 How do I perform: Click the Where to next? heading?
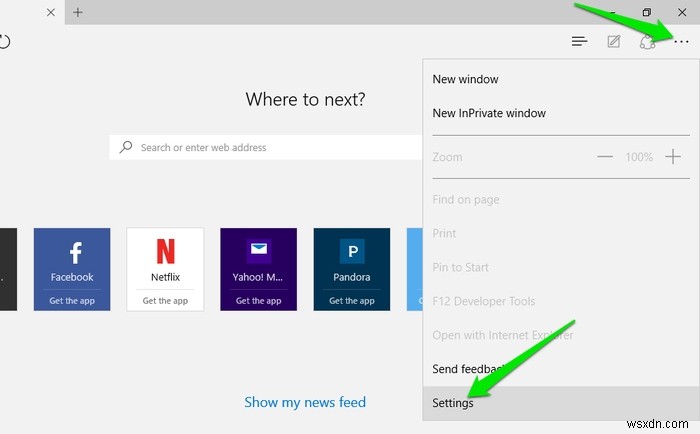305,99
